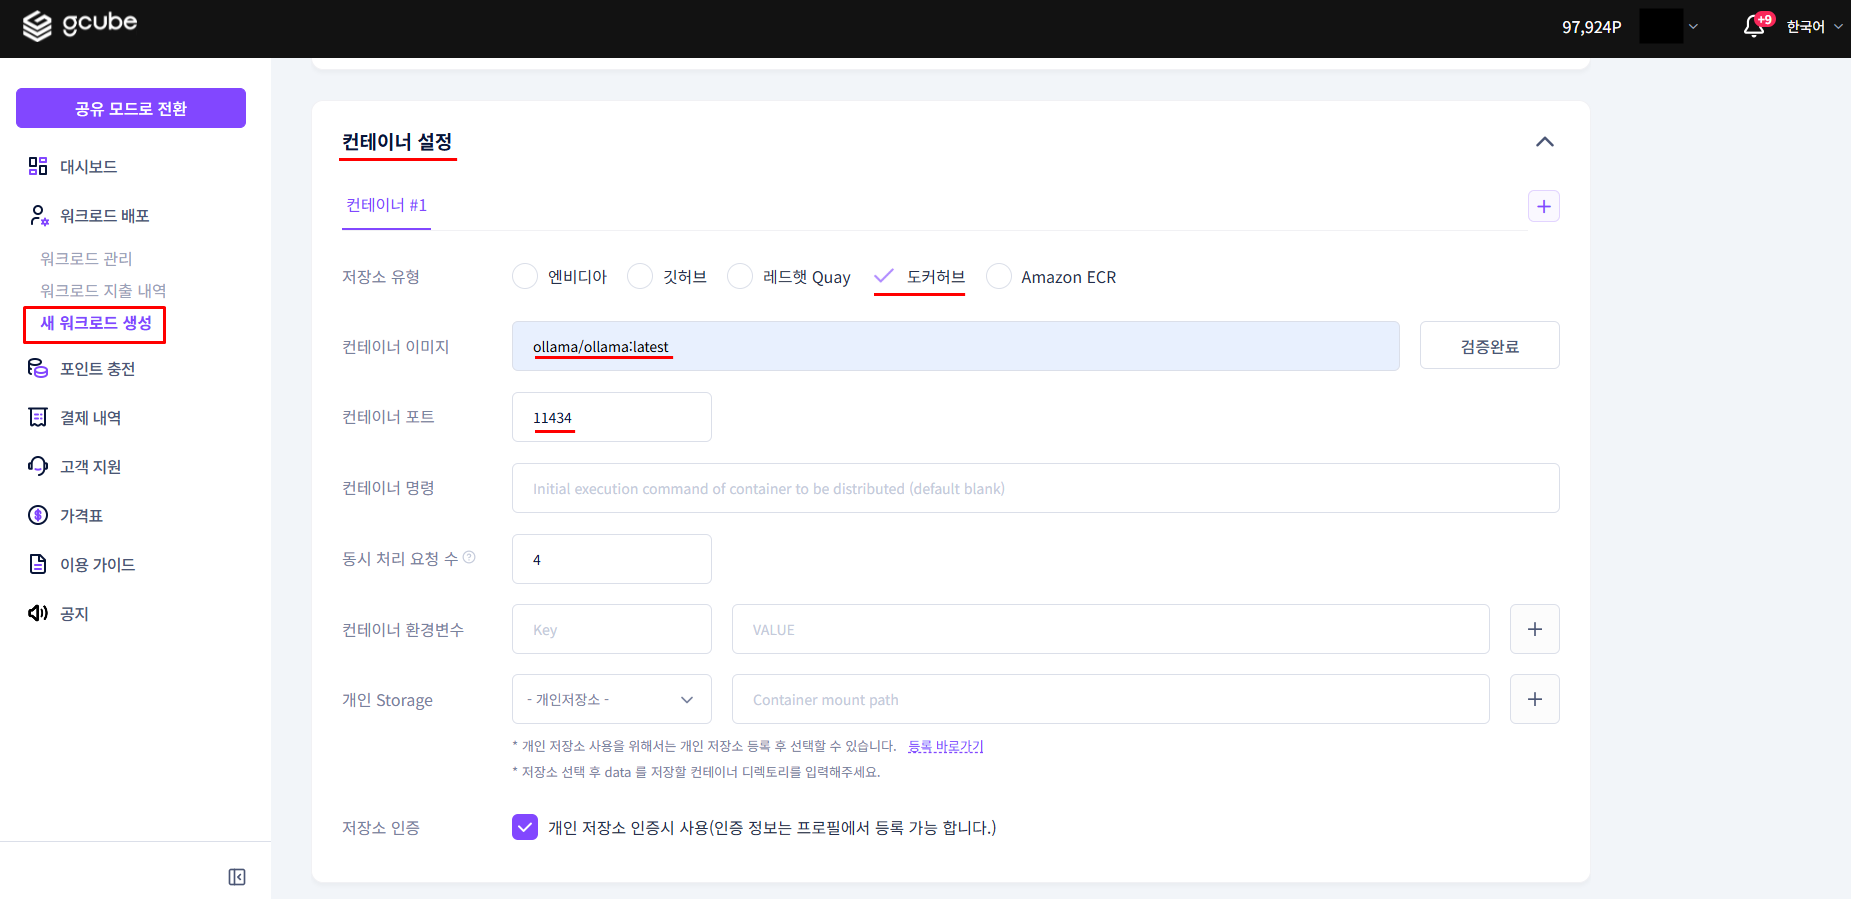Add personal storage mount with plus button
Viewport: 1851px width, 899px height.
[x=1535, y=699]
